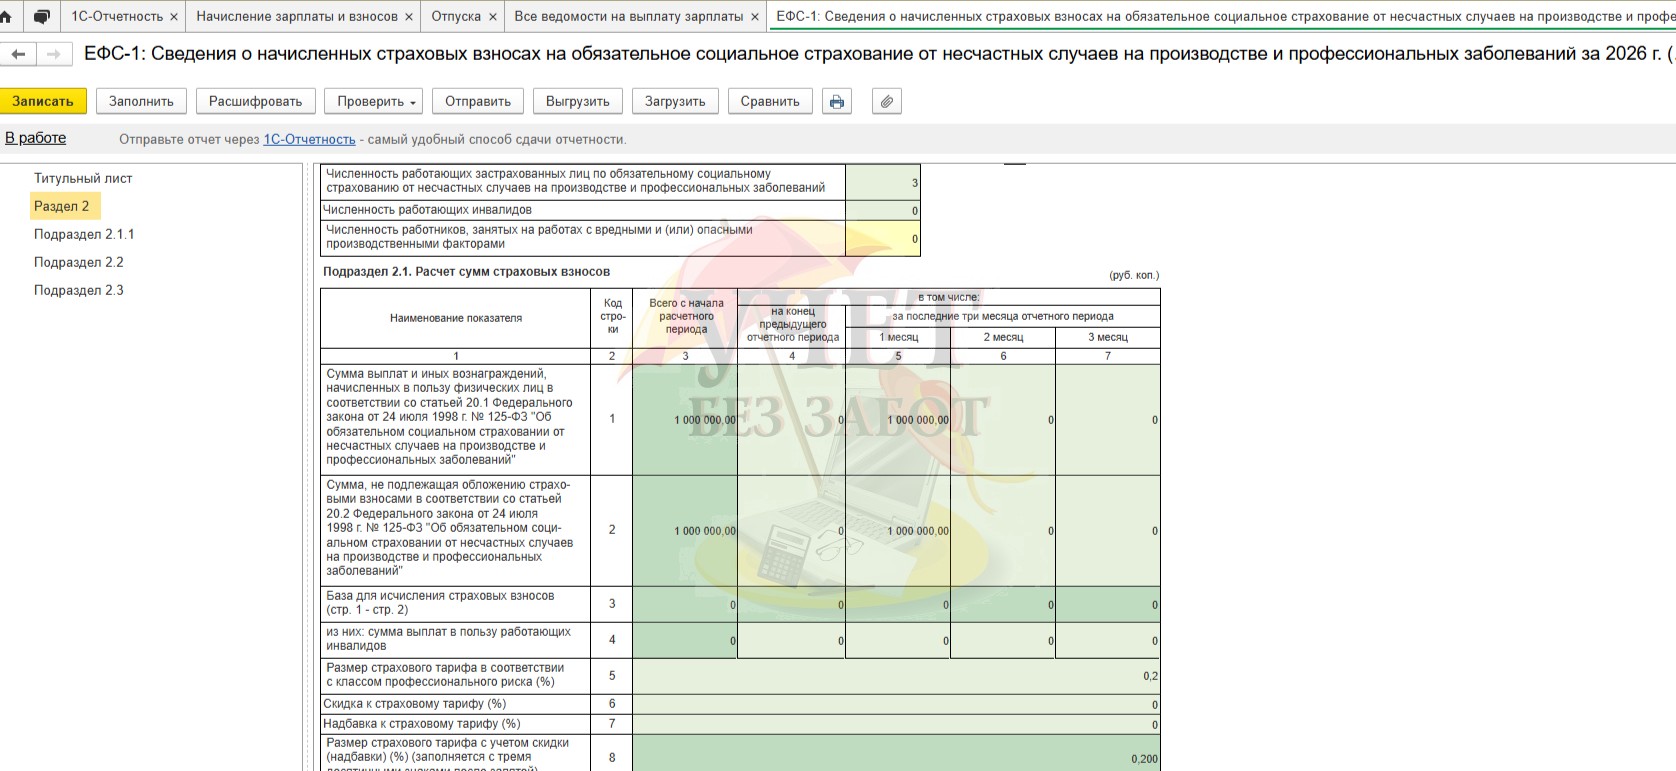Open Подраздел 2.3 in the section list
This screenshot has height=771, width=1676.
tap(79, 290)
